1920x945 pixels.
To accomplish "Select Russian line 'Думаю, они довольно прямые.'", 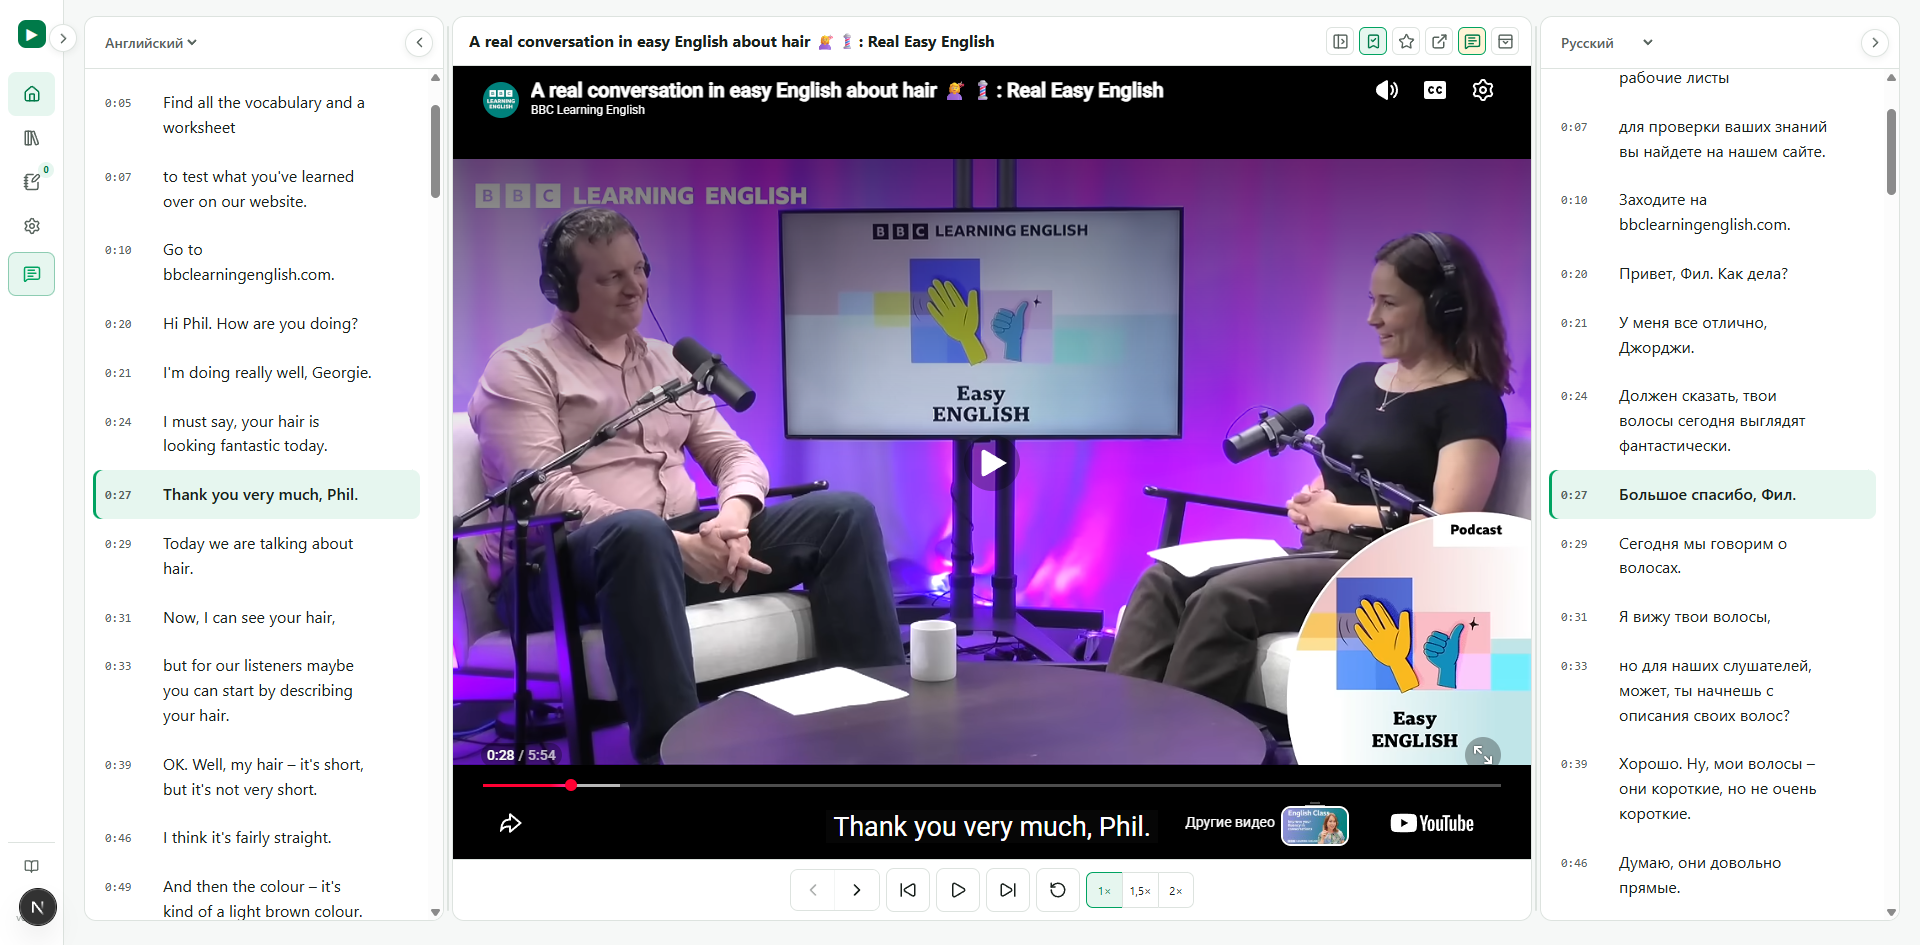I will tap(1712, 875).
